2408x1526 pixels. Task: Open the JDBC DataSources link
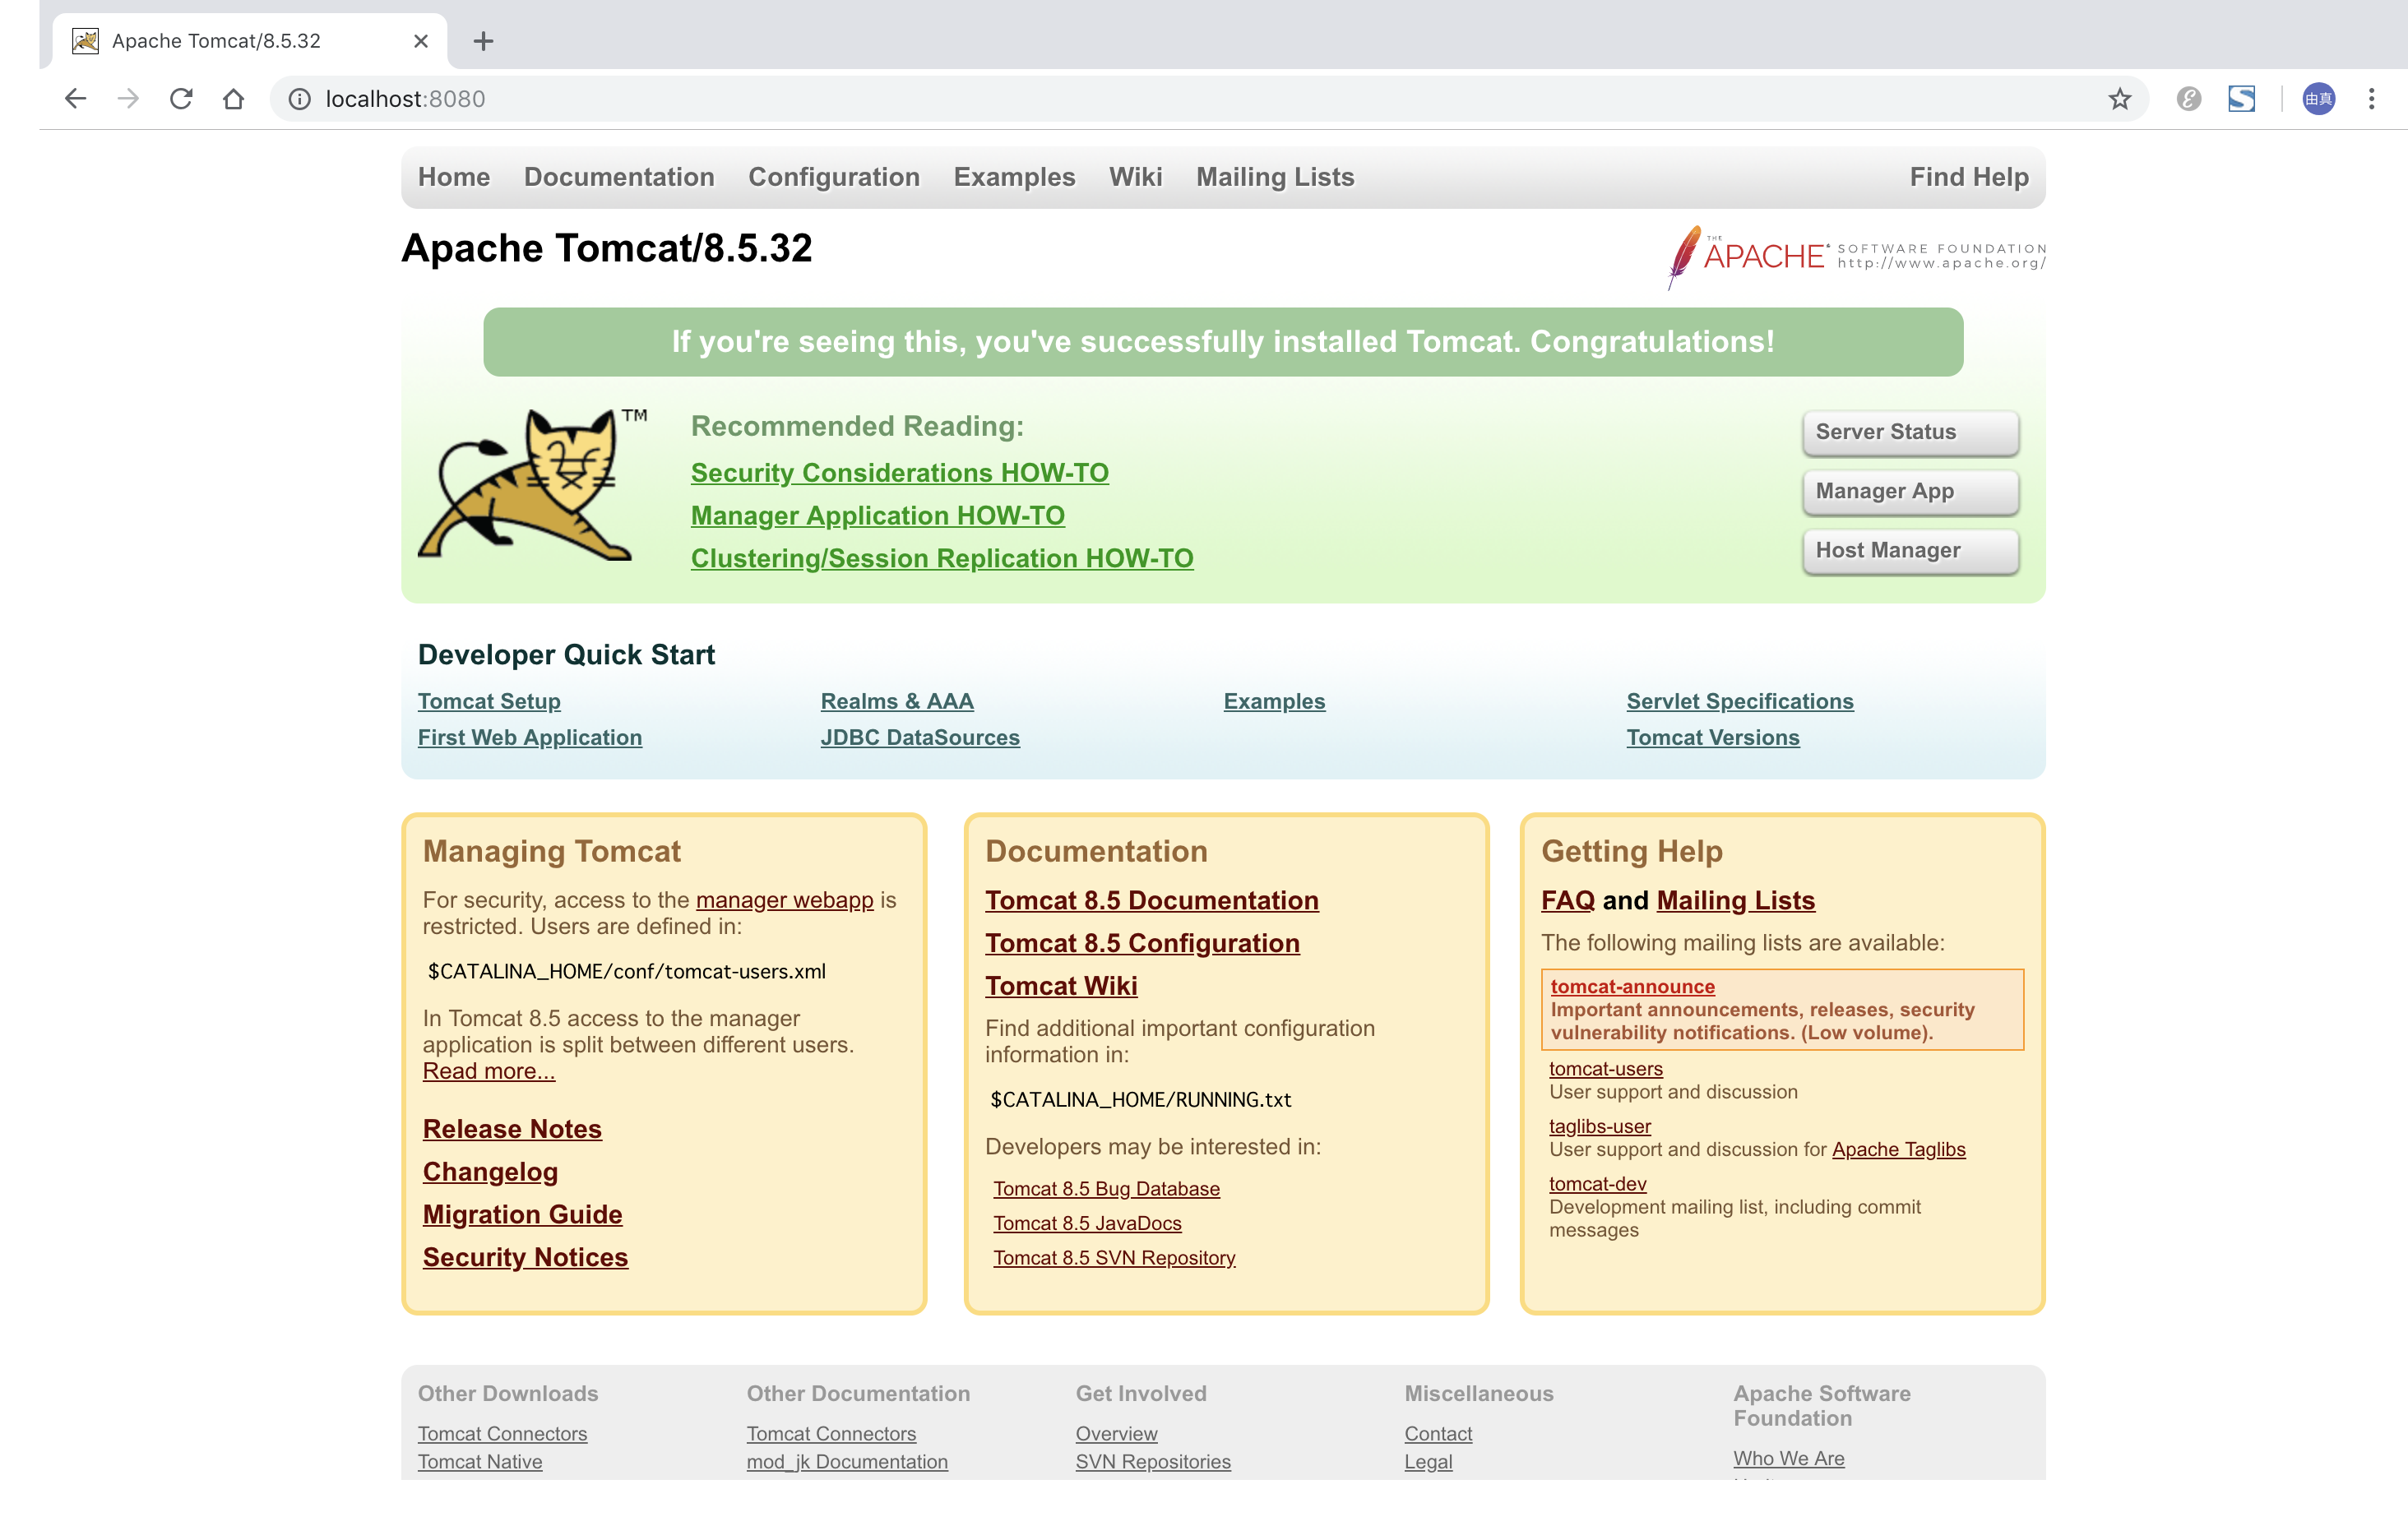pyautogui.click(x=920, y=737)
